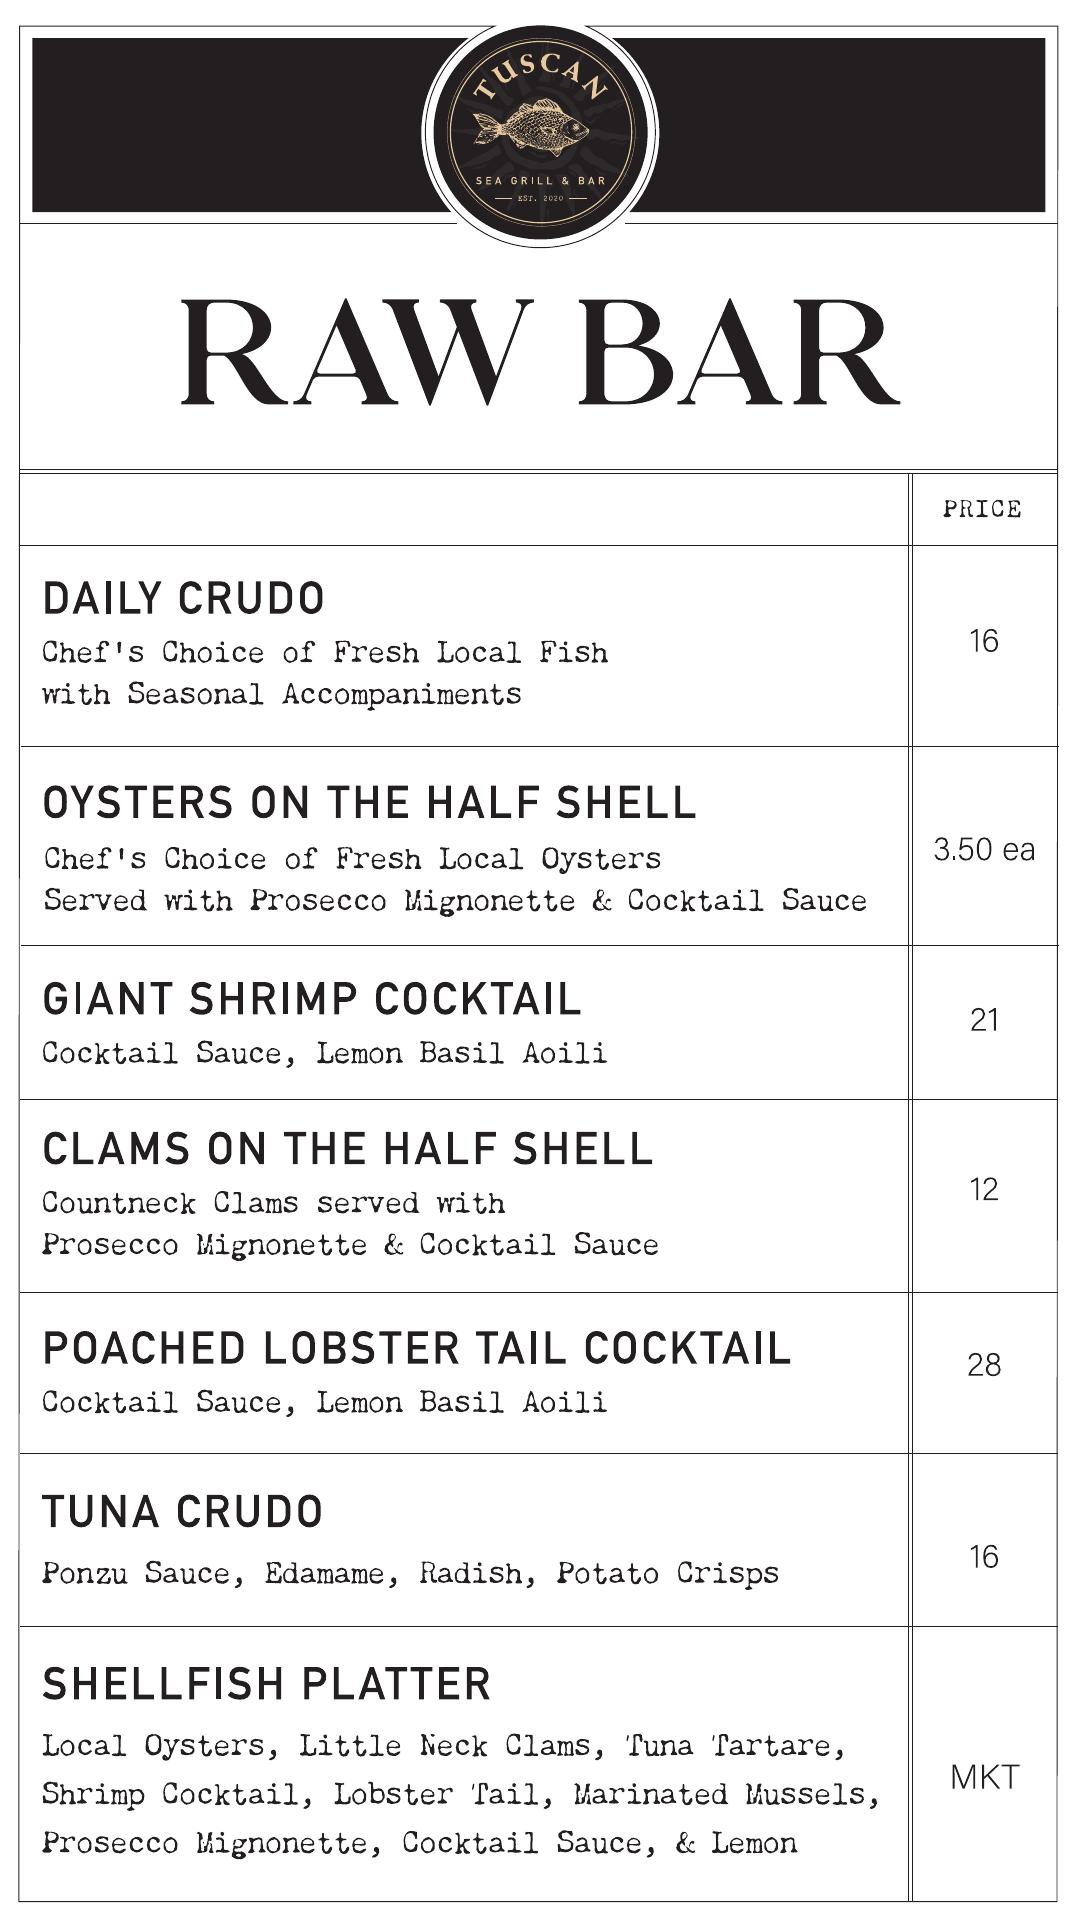This screenshot has height=1920, width=1079.
Task: Click the Ponzu Sauce, Edamame description line
Action: coord(410,1574)
